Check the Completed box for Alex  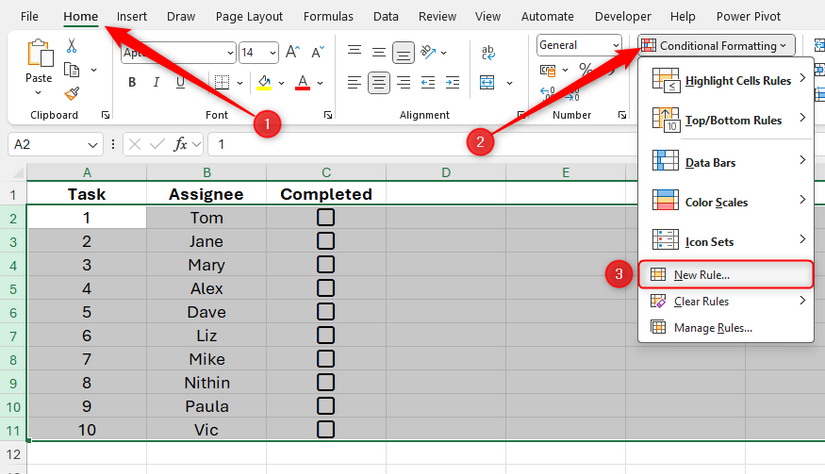325,288
